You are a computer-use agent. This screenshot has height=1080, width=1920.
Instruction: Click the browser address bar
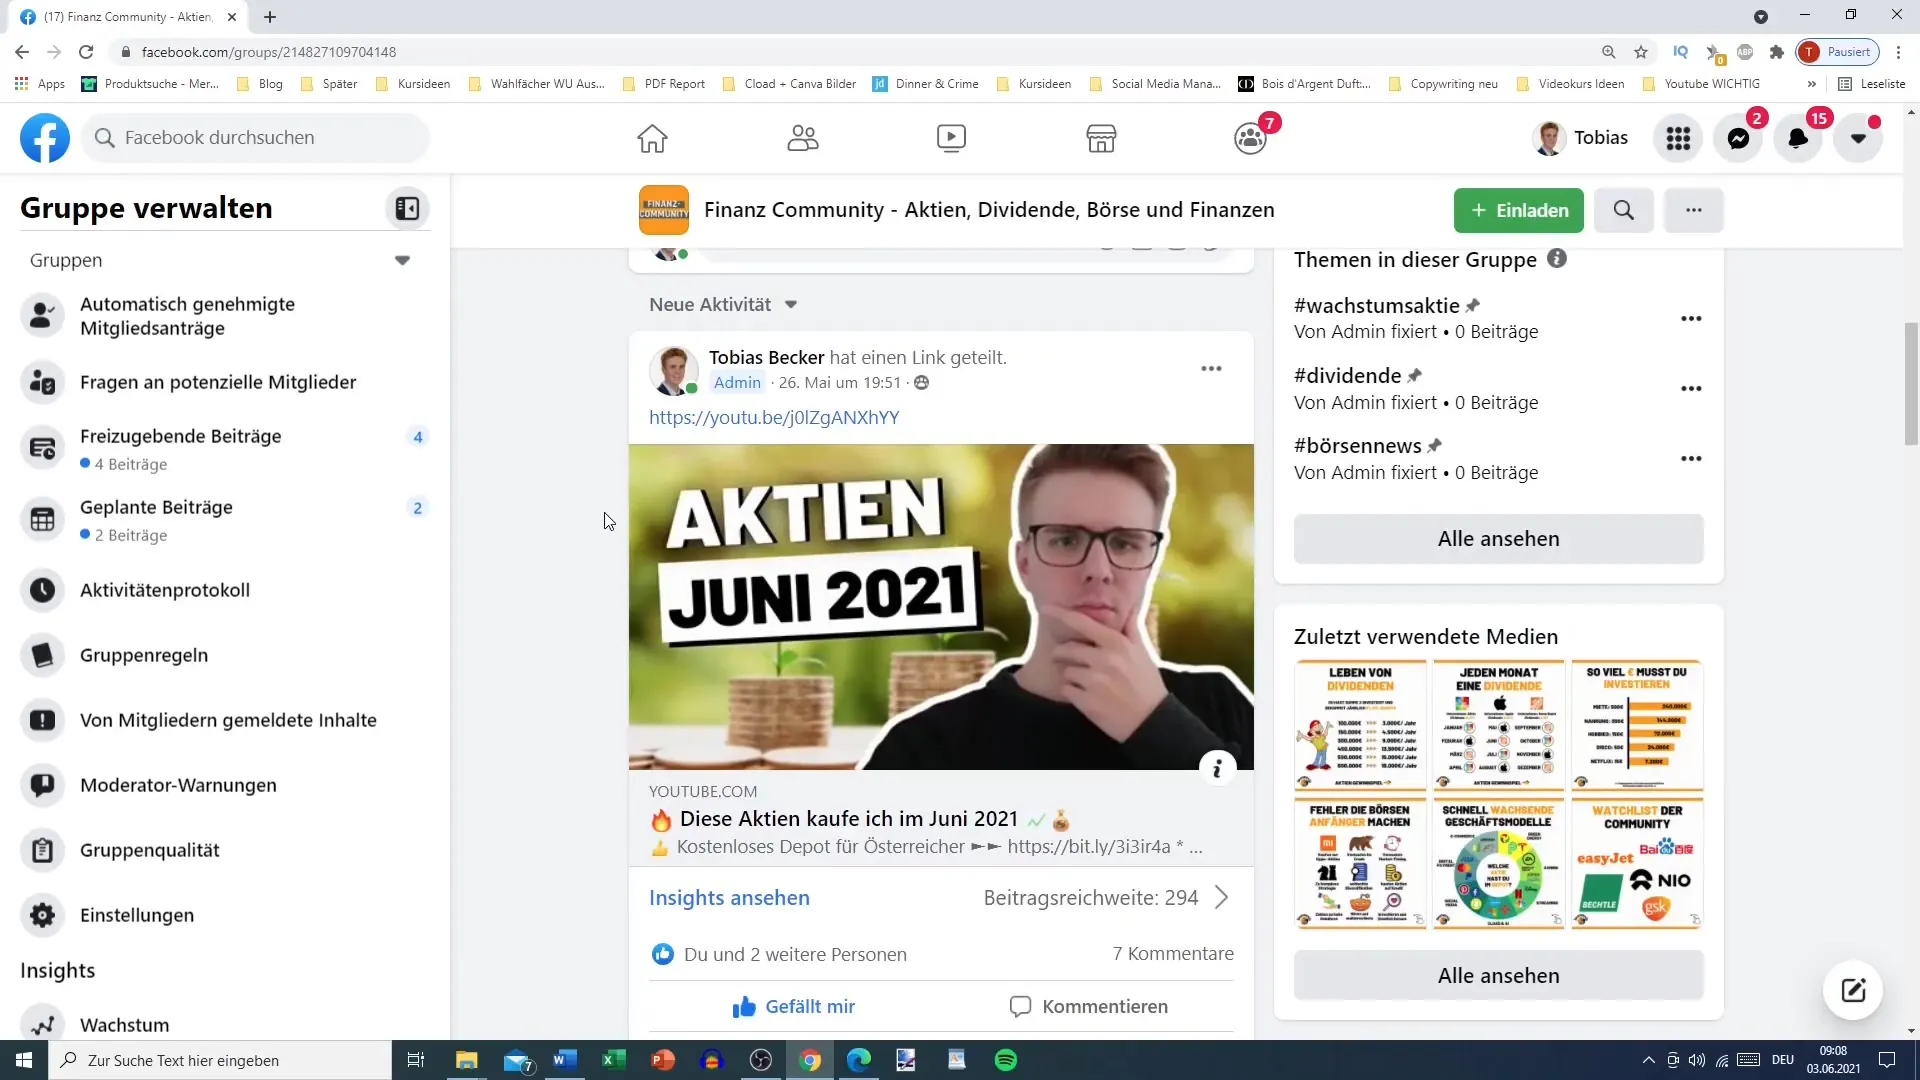(860, 52)
